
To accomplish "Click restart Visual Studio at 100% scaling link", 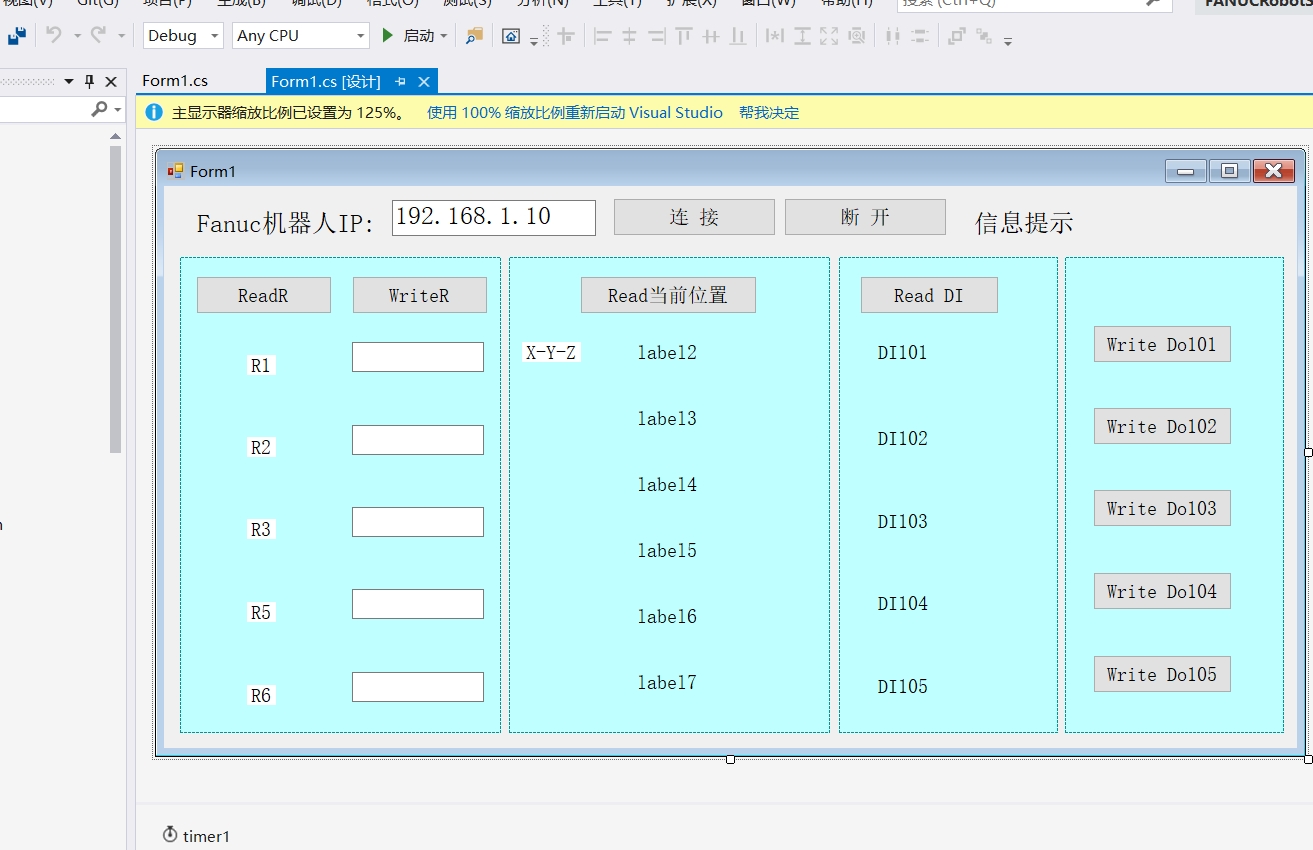I will pos(575,113).
